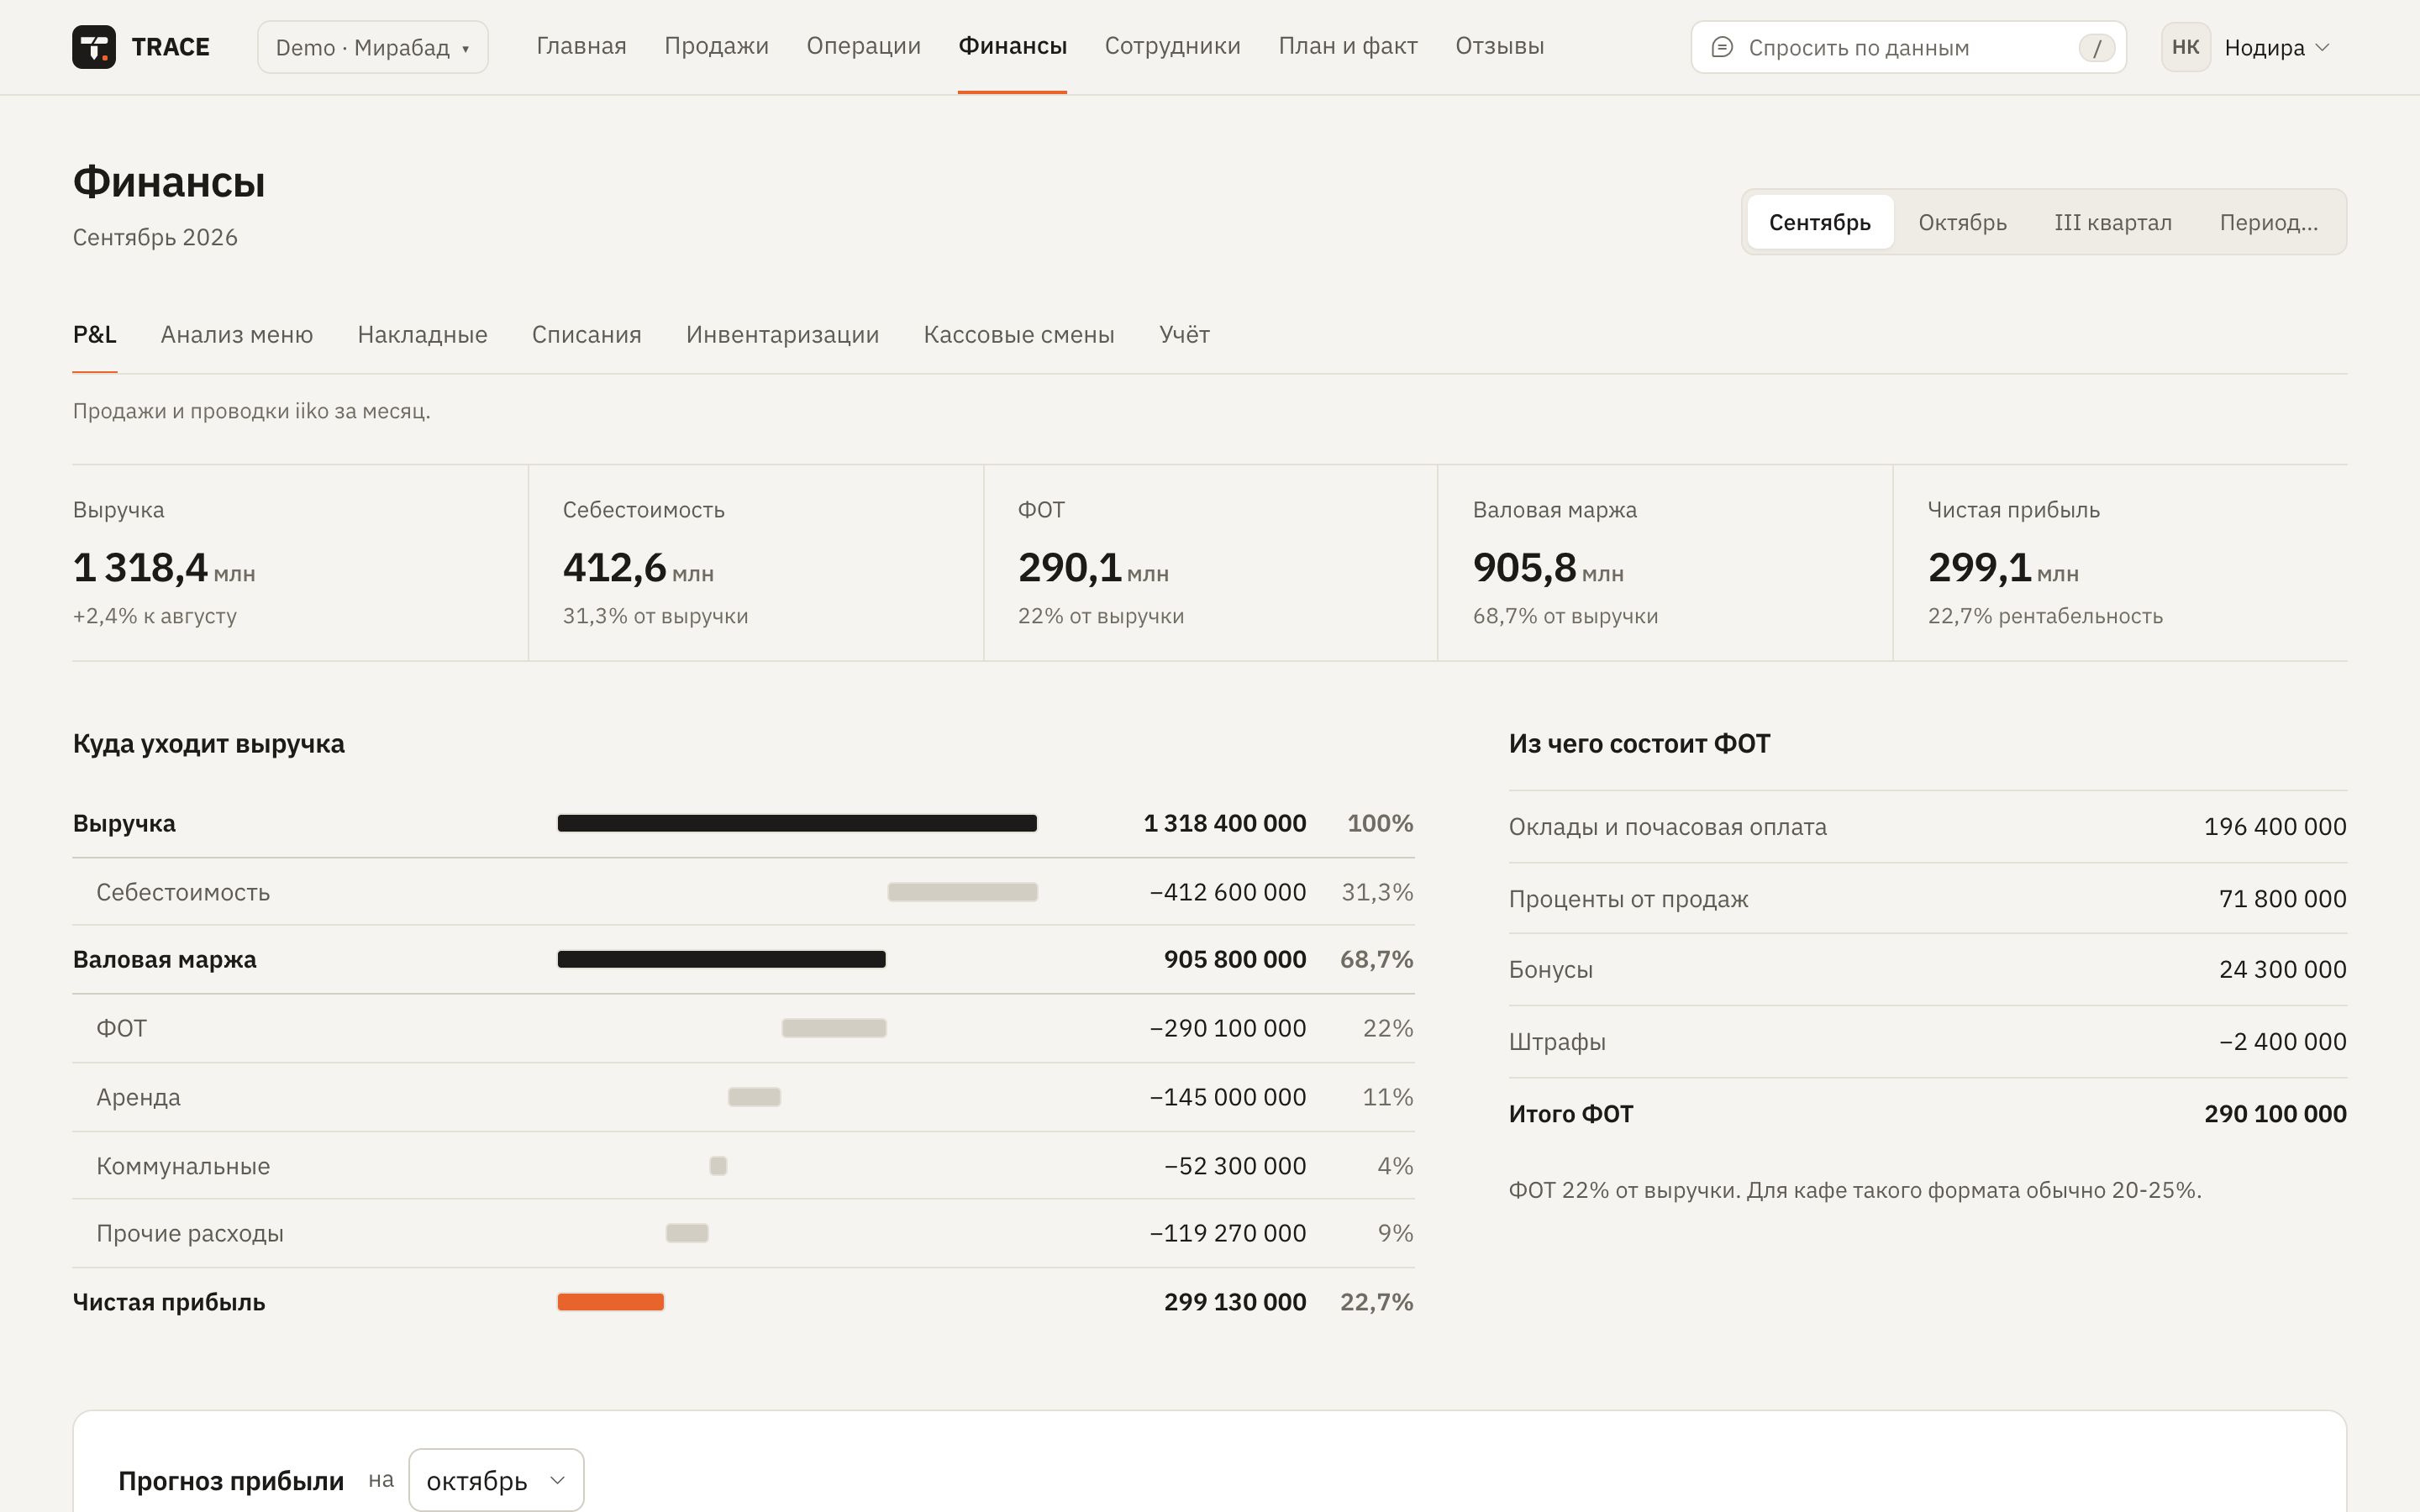Focus the Спросить по данным search field
This screenshot has width=2420, height=1512.
click(x=1908, y=47)
